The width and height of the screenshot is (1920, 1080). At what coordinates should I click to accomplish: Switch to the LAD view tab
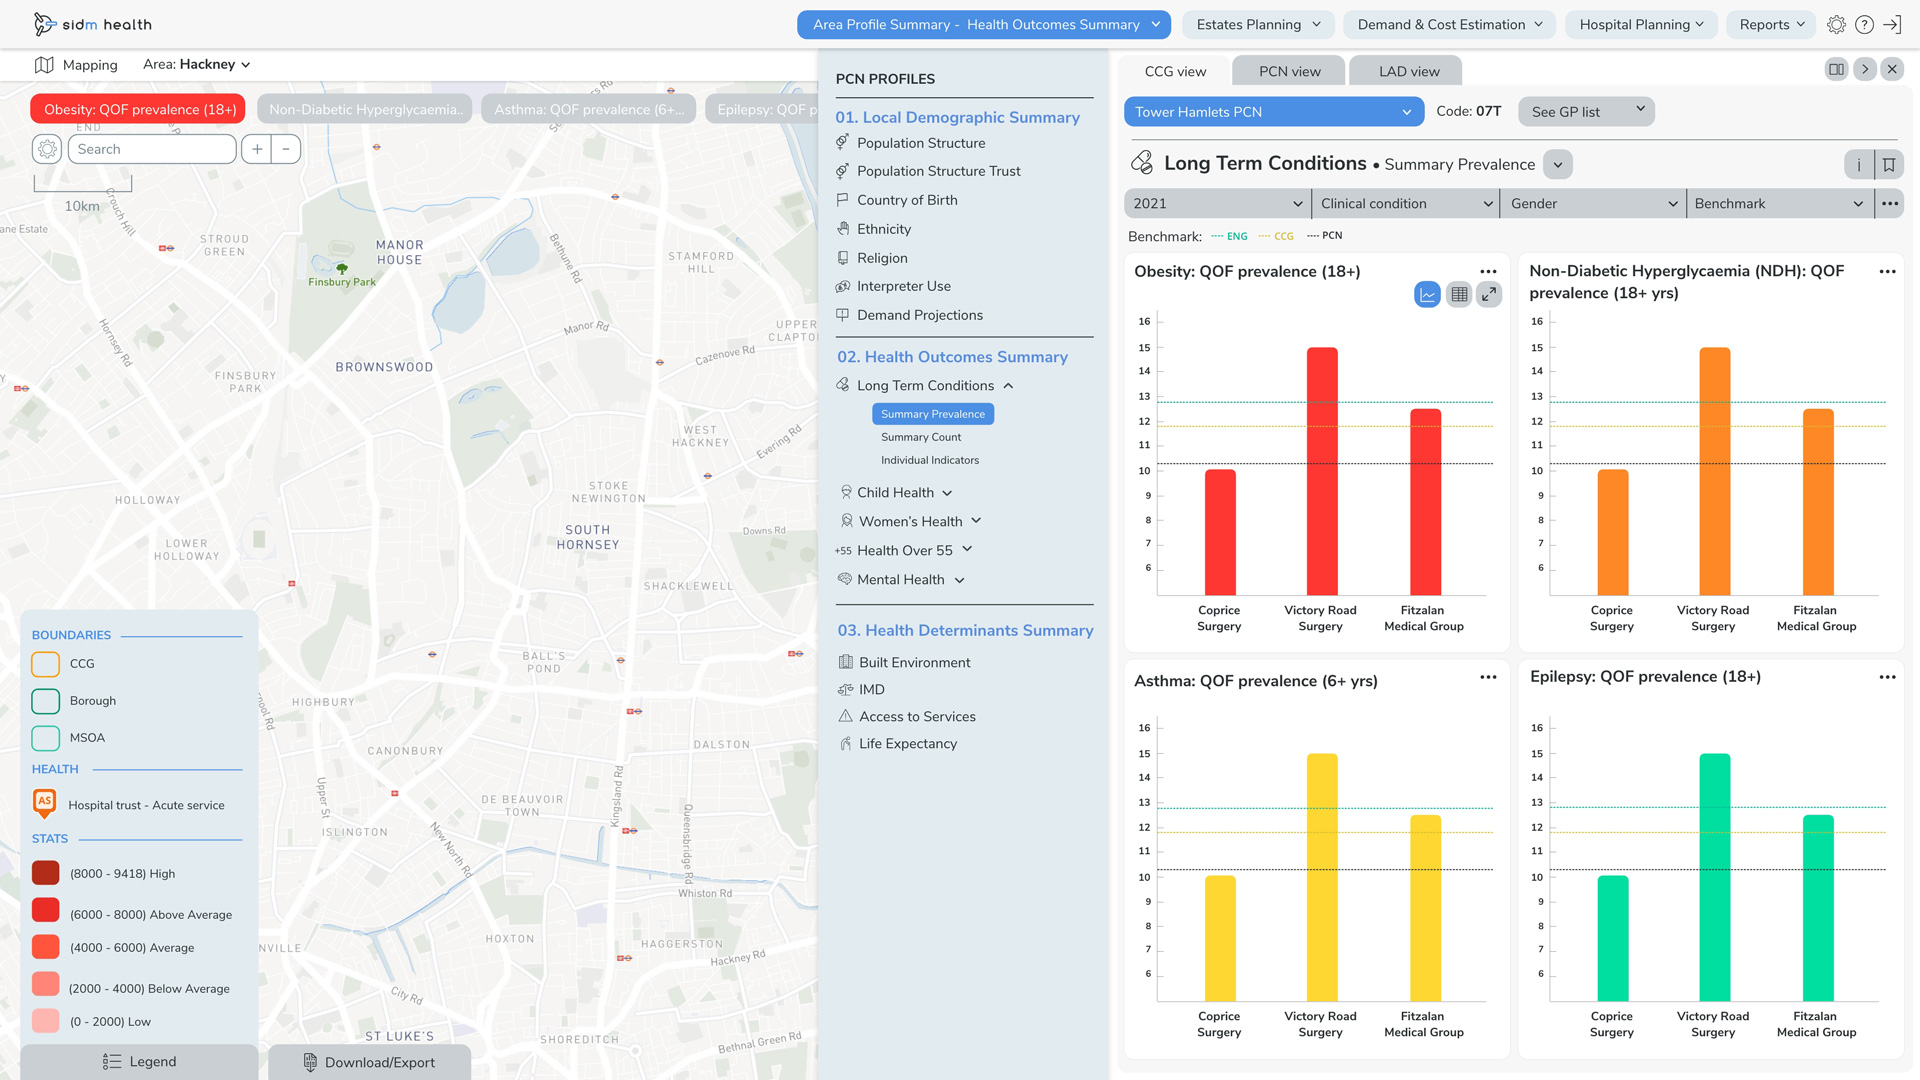(x=1408, y=71)
